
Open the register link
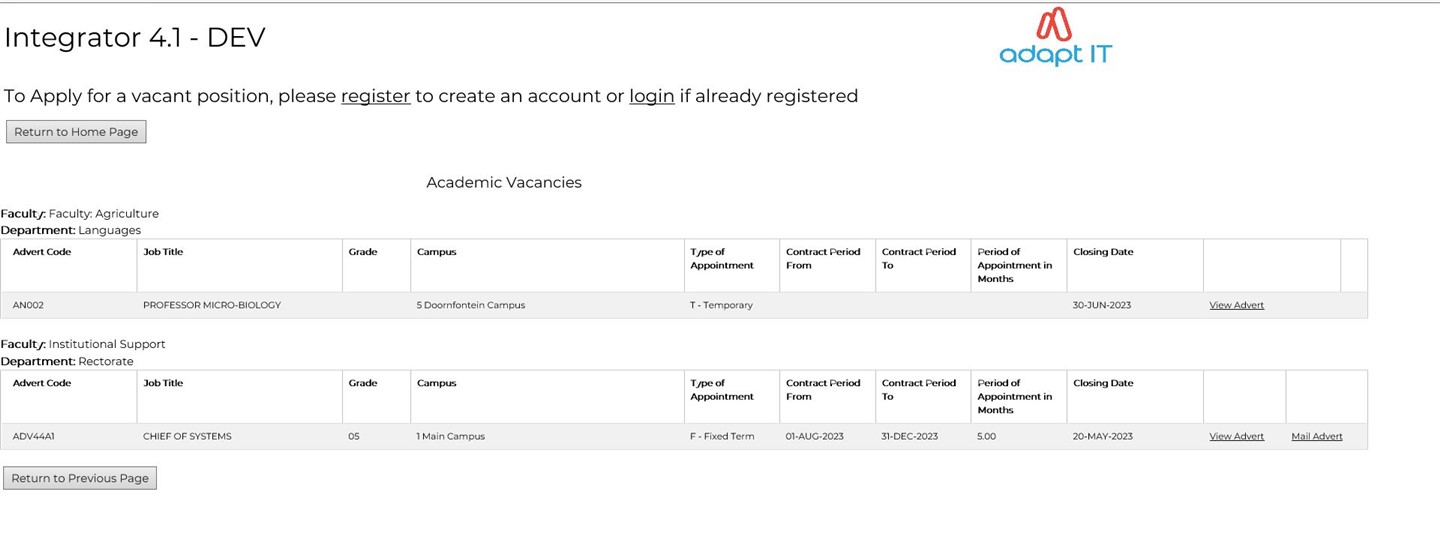tap(375, 96)
